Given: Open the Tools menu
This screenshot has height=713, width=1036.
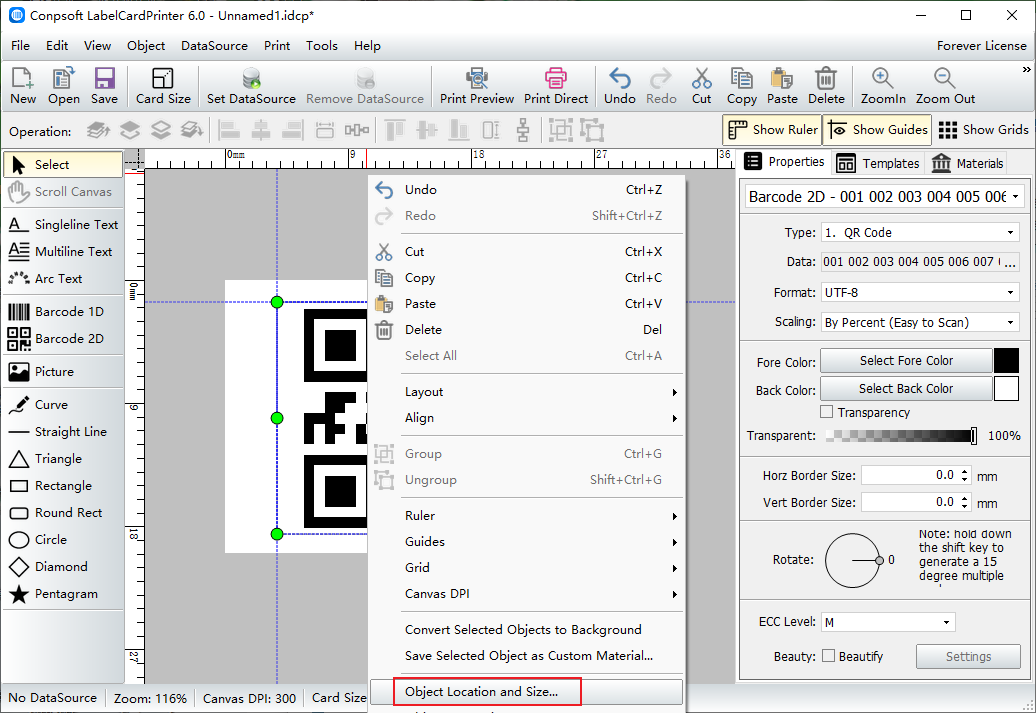Looking at the screenshot, I should point(321,46).
